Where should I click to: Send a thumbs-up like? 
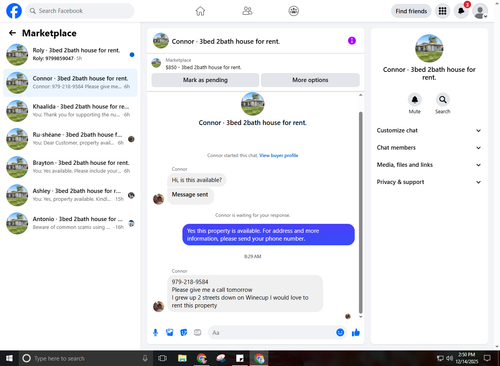(x=356, y=332)
